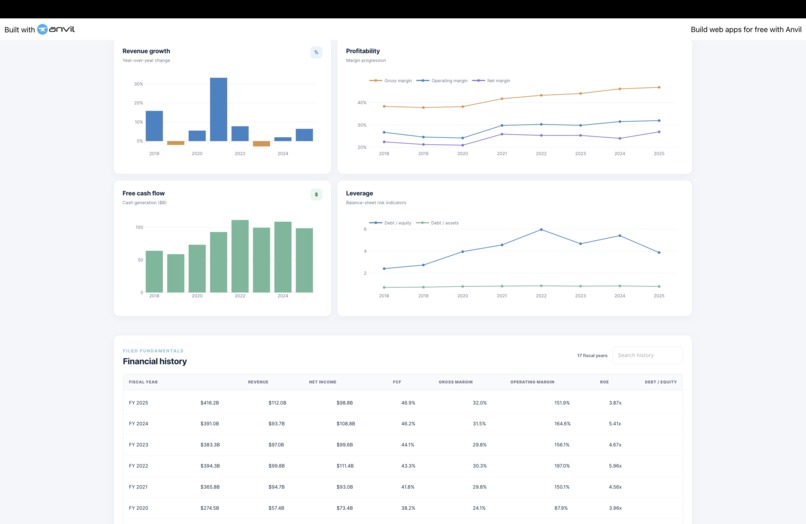
Task: Click the percent icon on the Revenue growth card
Action: (316, 52)
